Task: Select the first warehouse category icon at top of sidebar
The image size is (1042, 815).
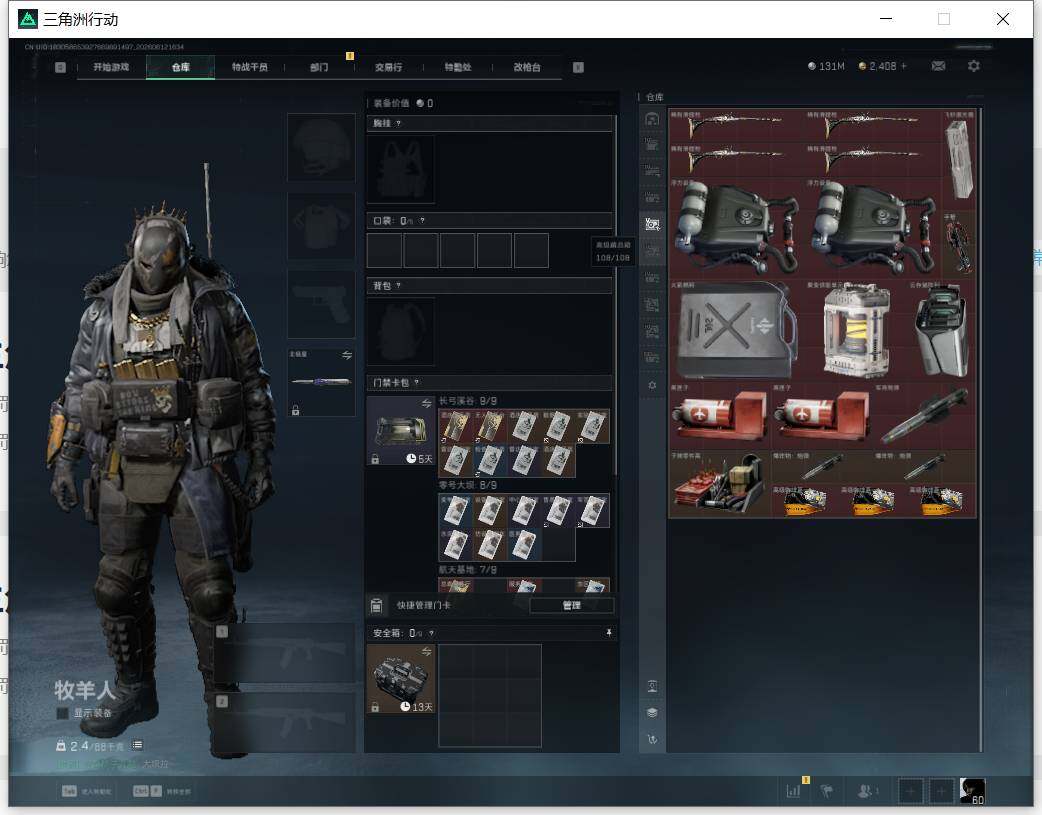Action: point(652,119)
